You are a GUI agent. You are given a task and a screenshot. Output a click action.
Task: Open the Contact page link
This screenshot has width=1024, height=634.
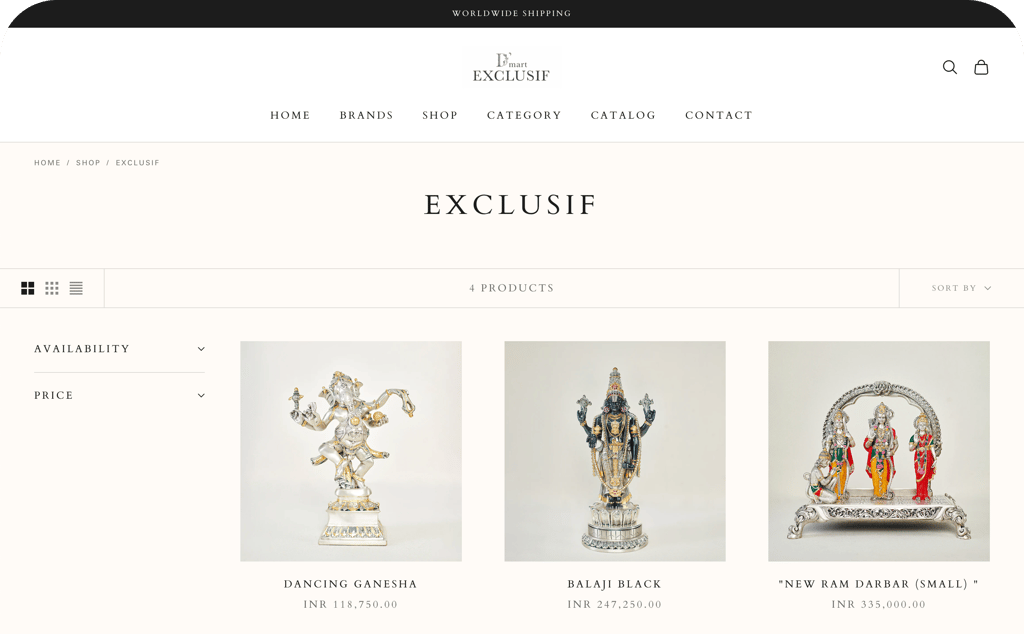[719, 115]
